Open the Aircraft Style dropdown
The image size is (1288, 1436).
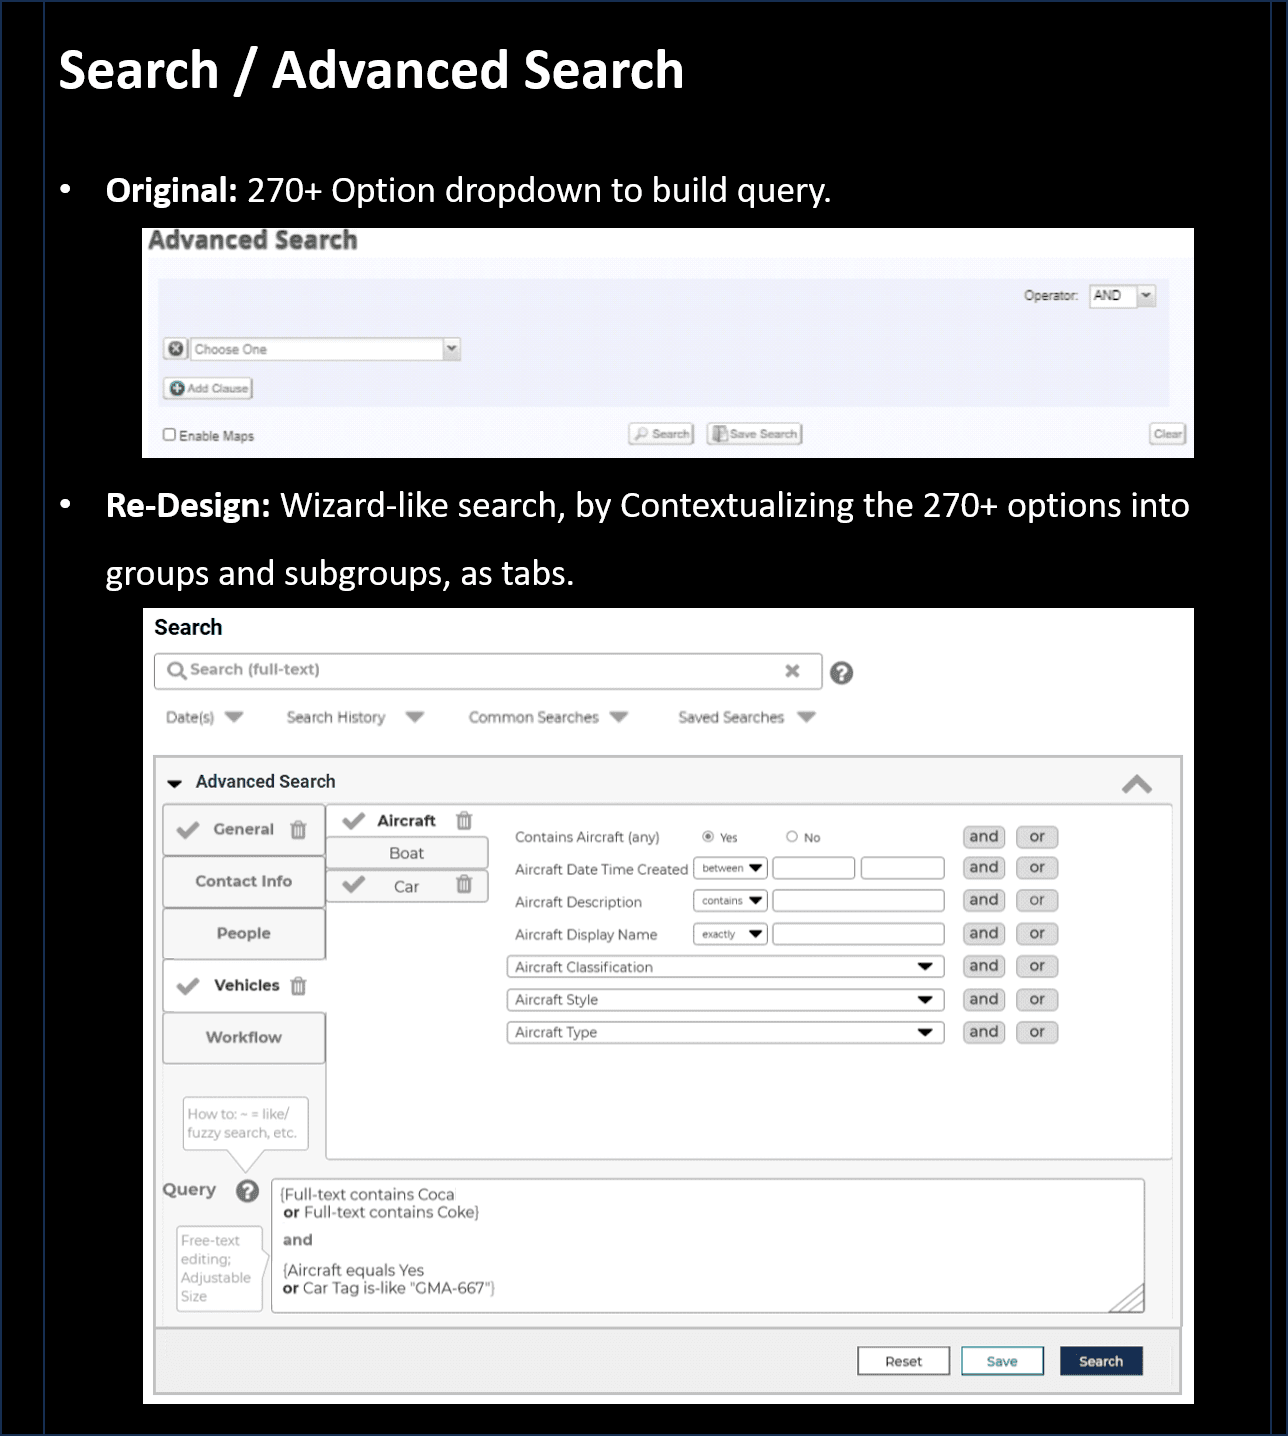coord(726,1000)
